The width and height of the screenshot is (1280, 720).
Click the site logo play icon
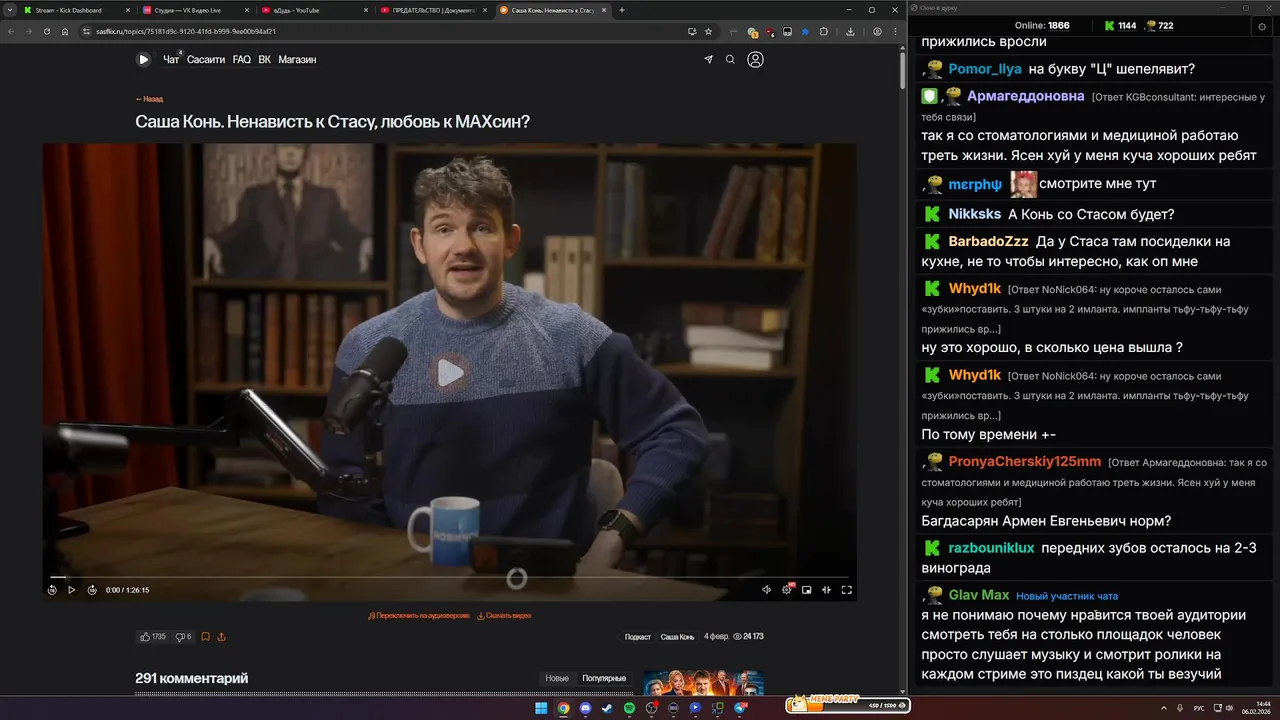(143, 59)
